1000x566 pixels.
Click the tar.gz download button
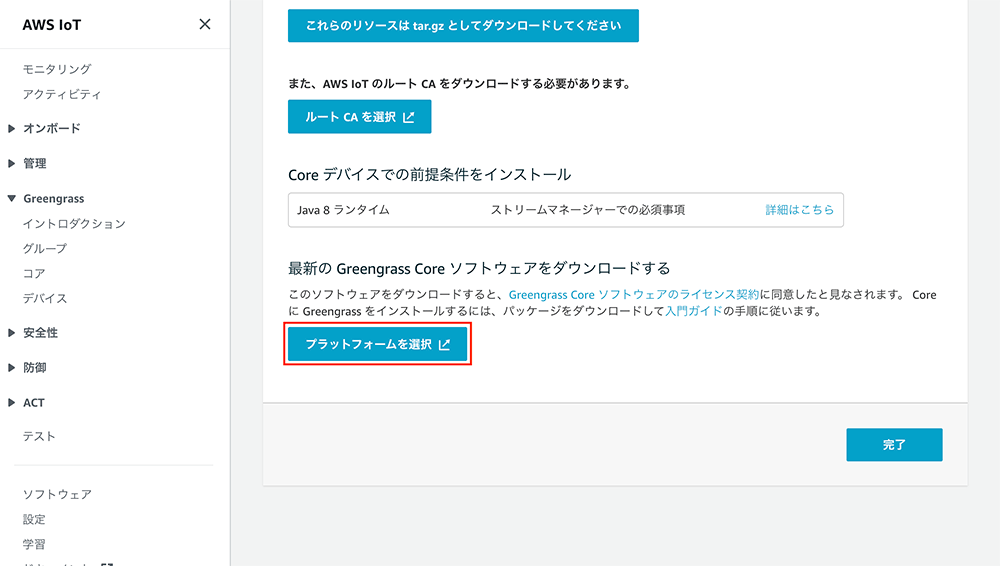(463, 26)
